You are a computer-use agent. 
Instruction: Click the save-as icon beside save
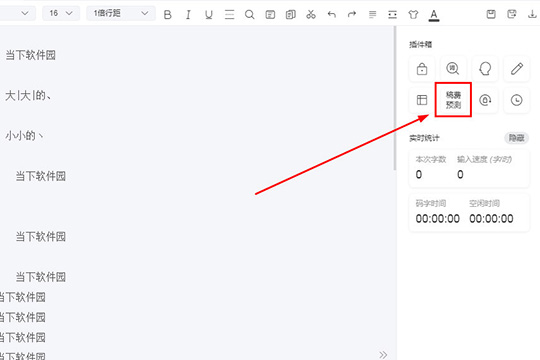tap(512, 14)
